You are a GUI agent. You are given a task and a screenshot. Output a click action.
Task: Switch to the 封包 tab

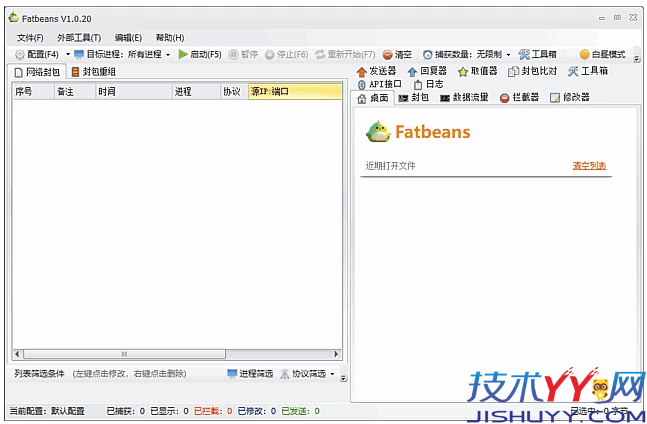point(414,97)
